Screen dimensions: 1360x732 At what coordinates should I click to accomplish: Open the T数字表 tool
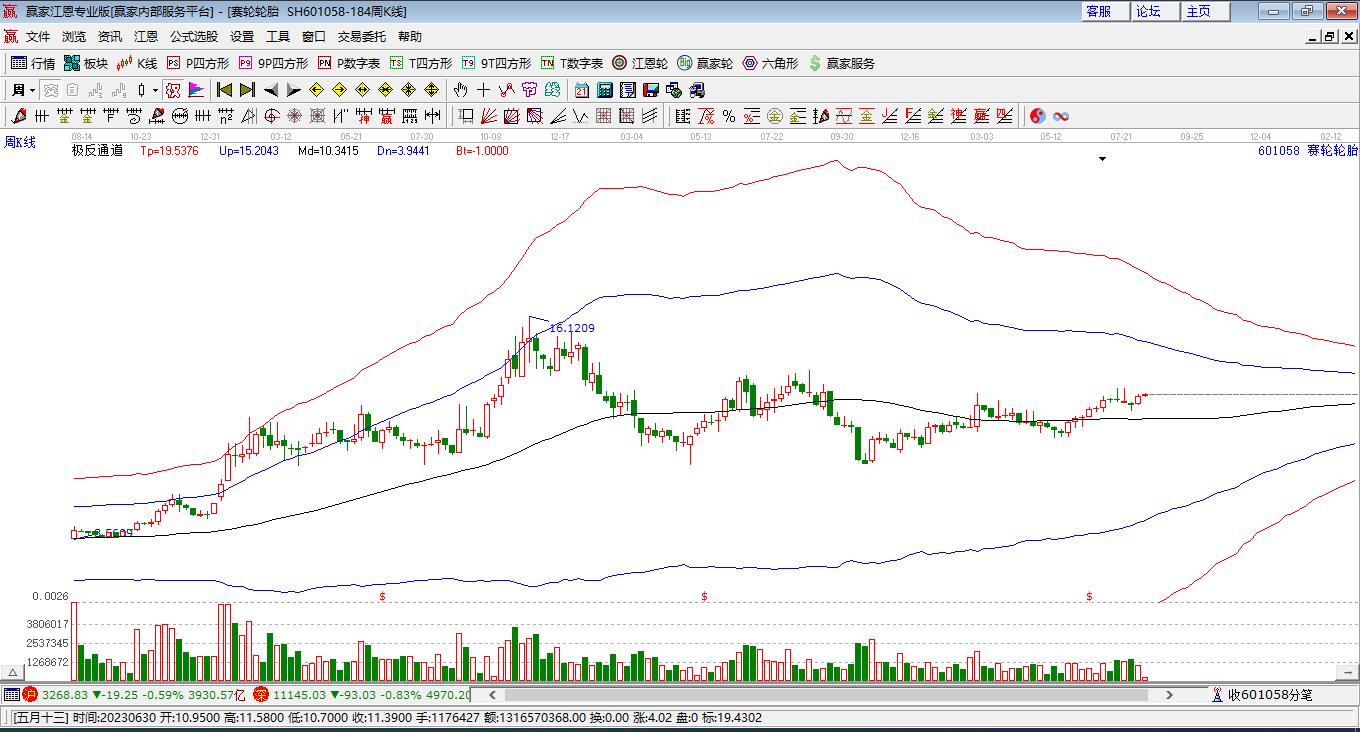pyautogui.click(x=572, y=63)
